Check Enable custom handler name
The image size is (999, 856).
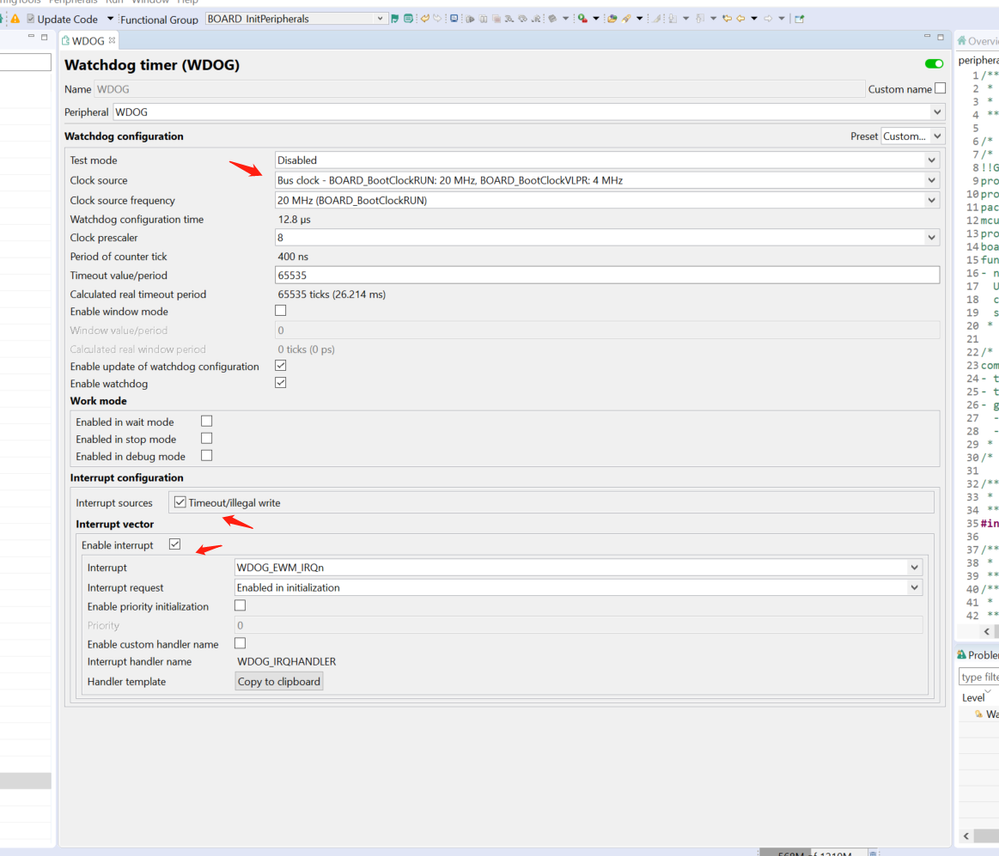[240, 643]
